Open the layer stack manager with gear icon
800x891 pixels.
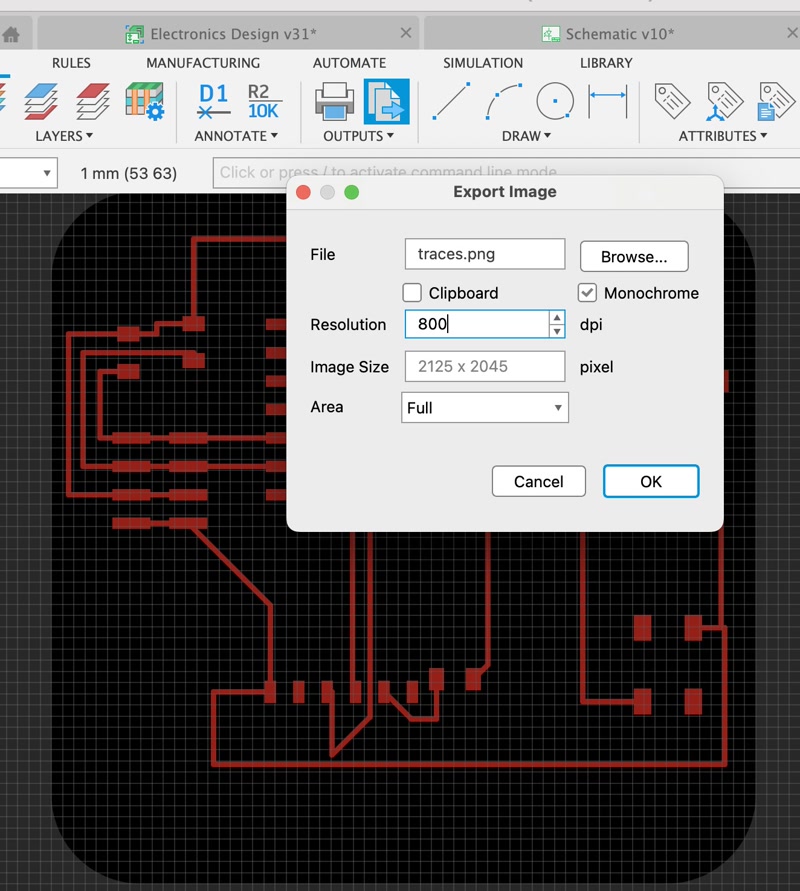click(144, 101)
